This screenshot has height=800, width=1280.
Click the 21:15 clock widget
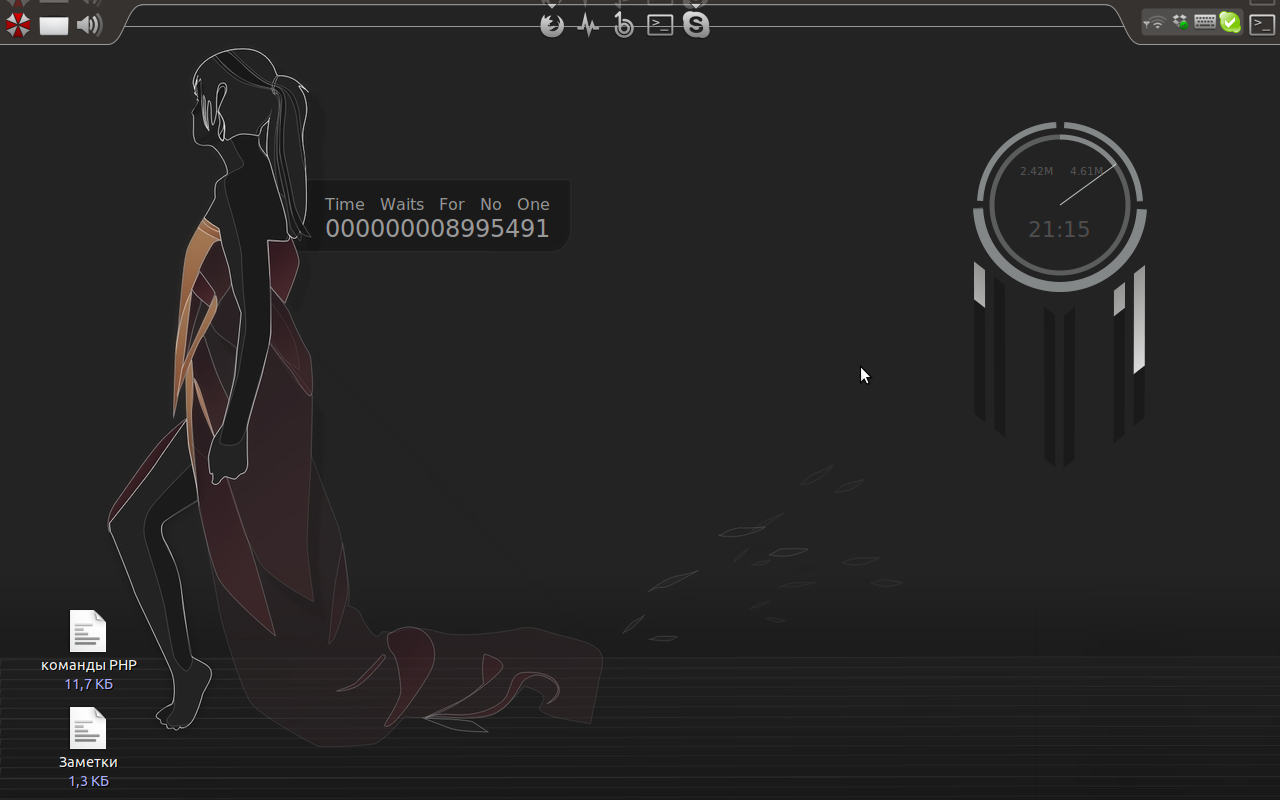(x=1059, y=229)
